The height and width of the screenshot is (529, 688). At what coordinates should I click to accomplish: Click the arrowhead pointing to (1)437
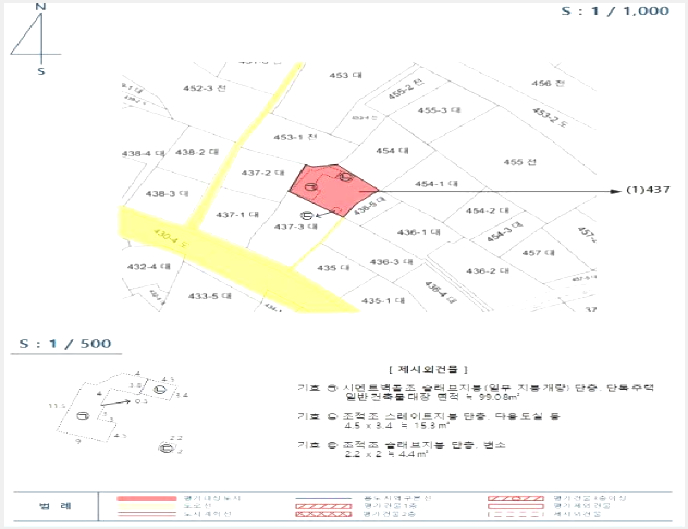[616, 191]
